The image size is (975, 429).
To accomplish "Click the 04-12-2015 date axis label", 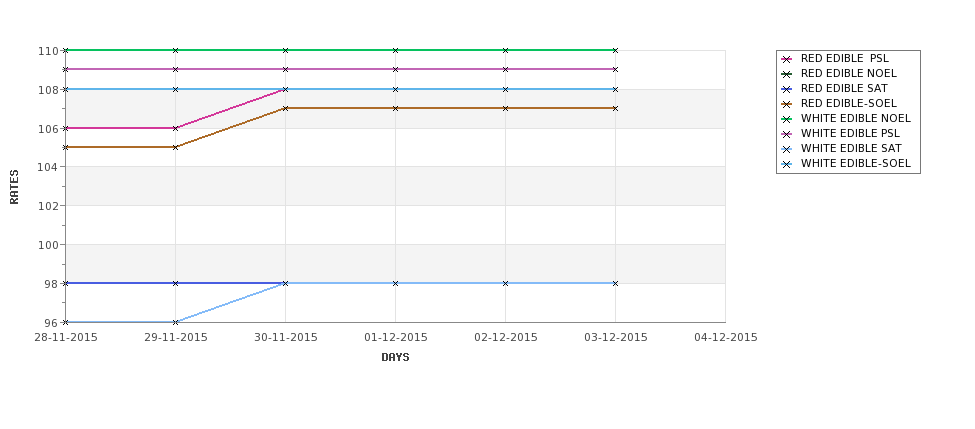I will pyautogui.click(x=726, y=338).
